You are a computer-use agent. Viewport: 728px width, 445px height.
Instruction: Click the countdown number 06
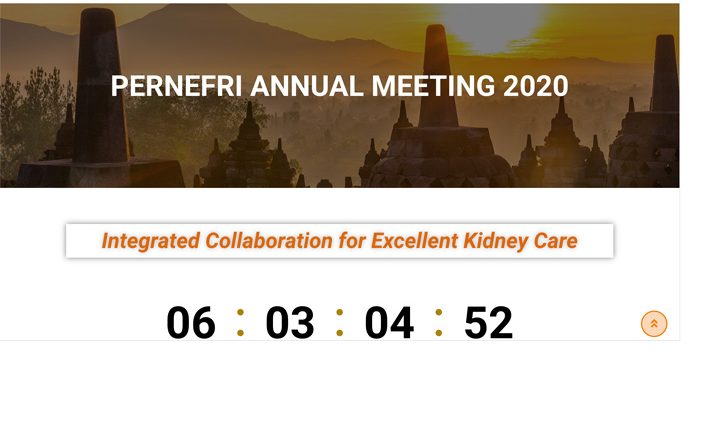pos(191,323)
